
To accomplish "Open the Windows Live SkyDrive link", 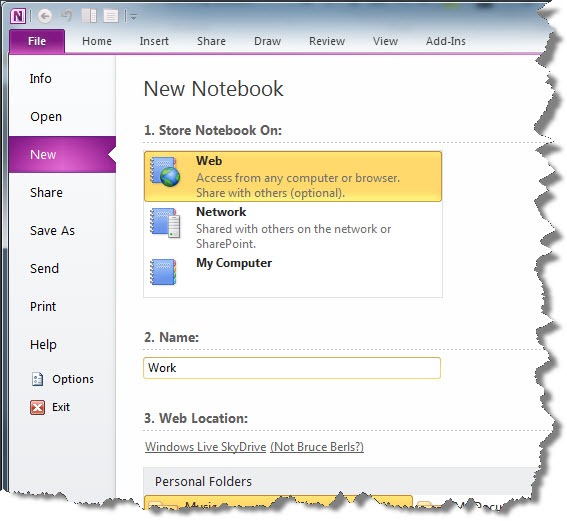I will coord(205,447).
